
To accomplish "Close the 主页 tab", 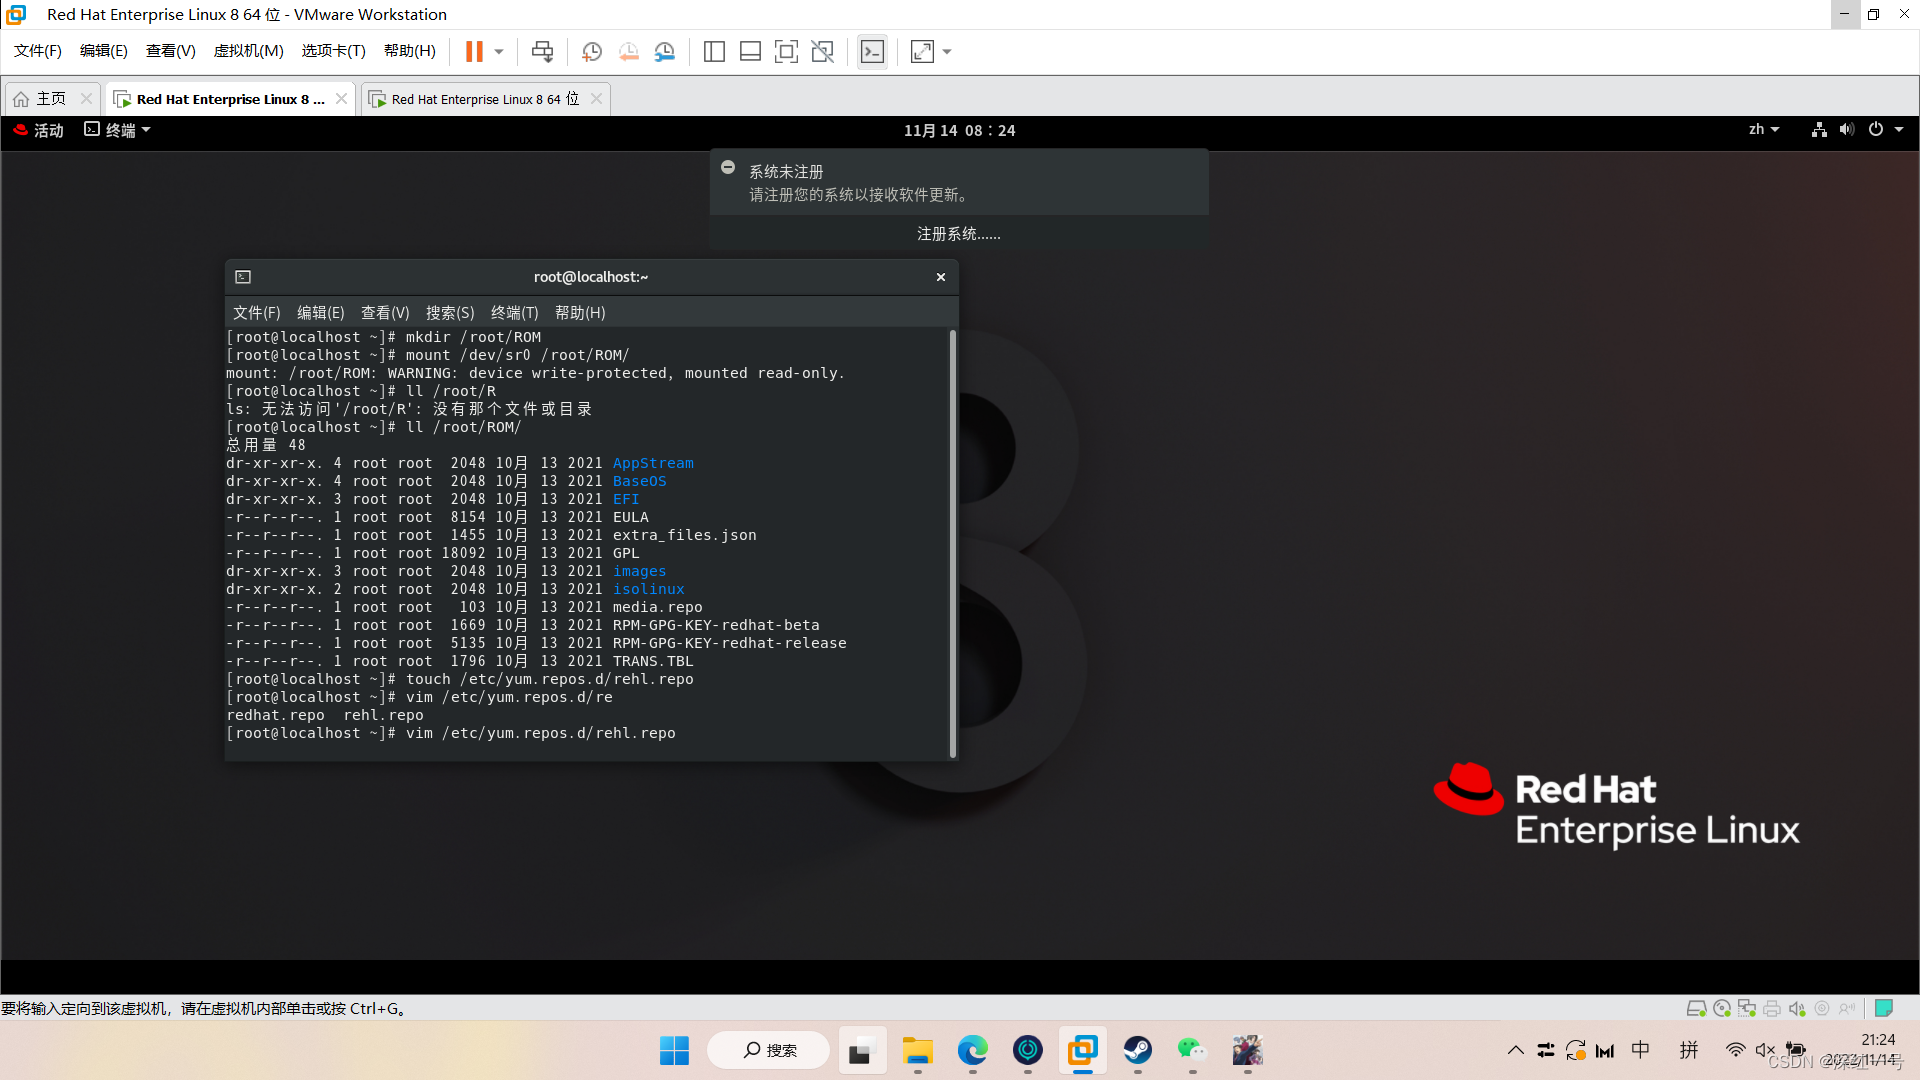I will (86, 99).
